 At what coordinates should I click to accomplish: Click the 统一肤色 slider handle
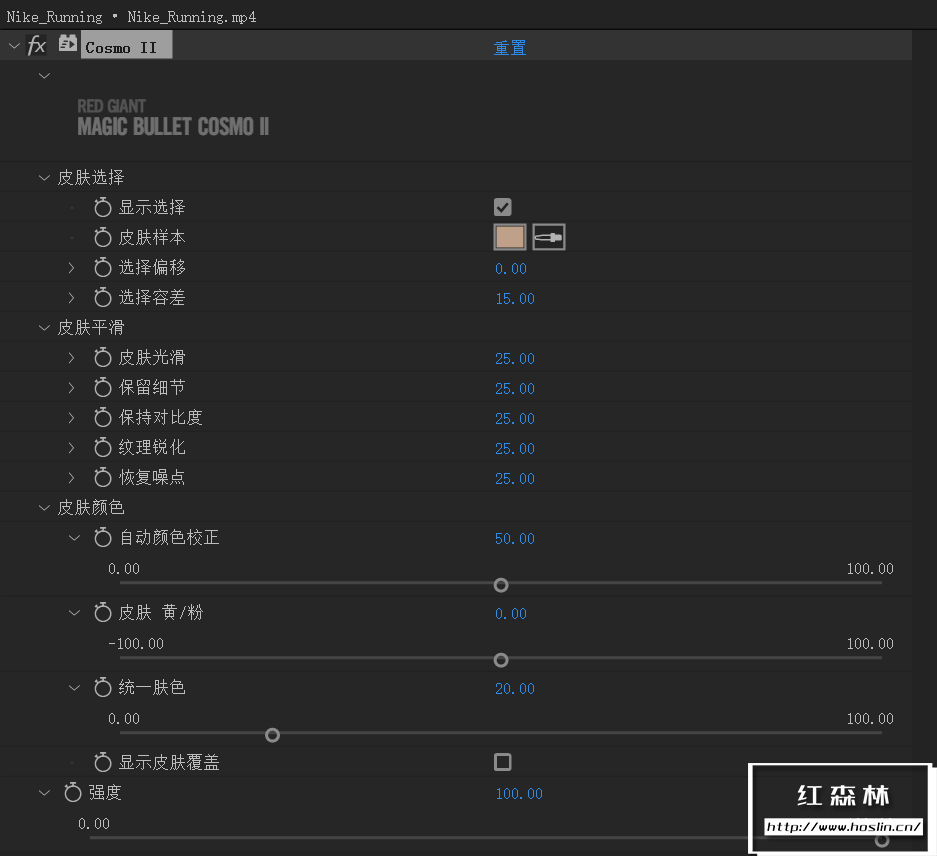(x=272, y=735)
